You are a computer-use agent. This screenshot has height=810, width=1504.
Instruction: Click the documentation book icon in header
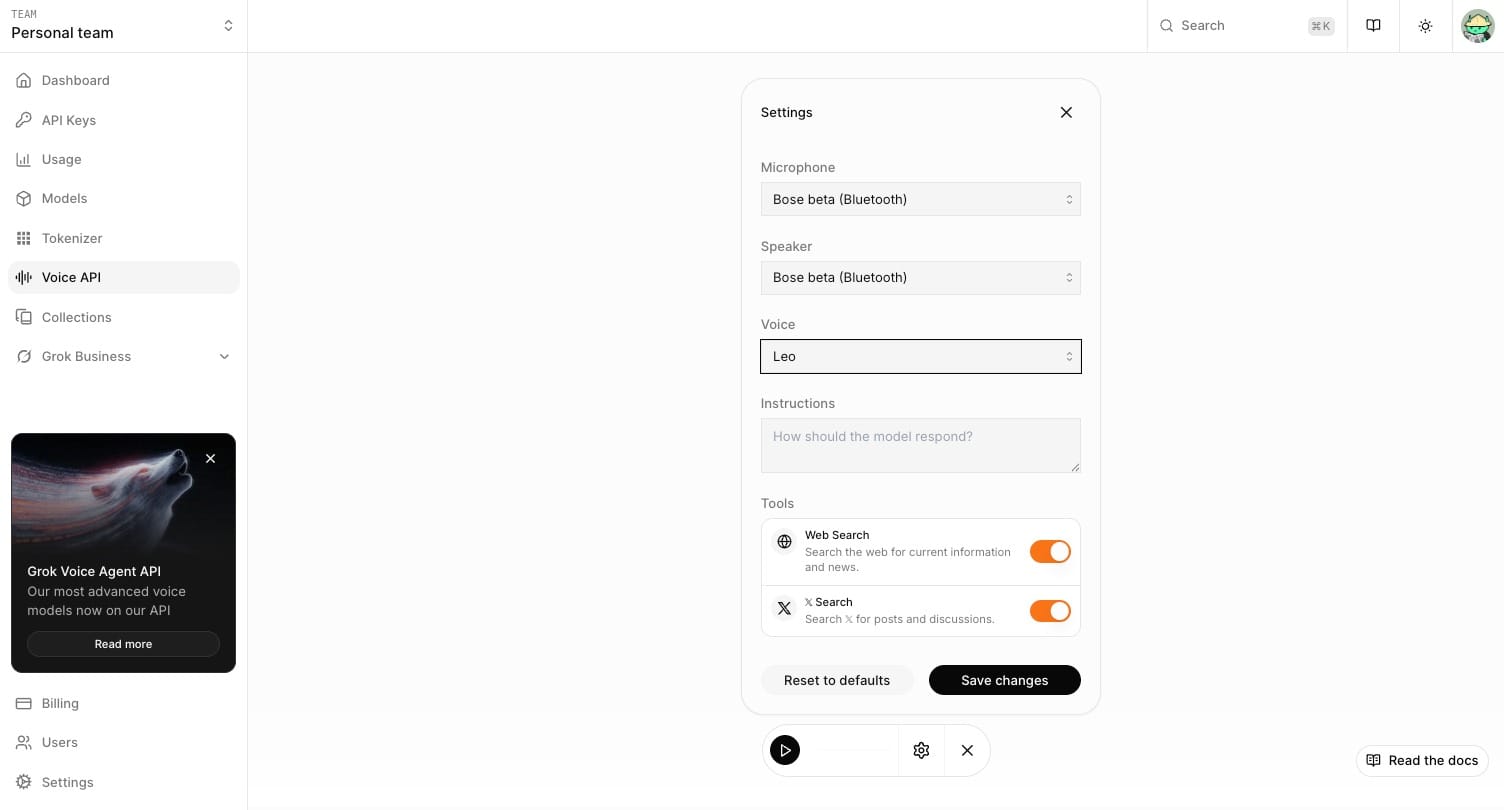1373,26
